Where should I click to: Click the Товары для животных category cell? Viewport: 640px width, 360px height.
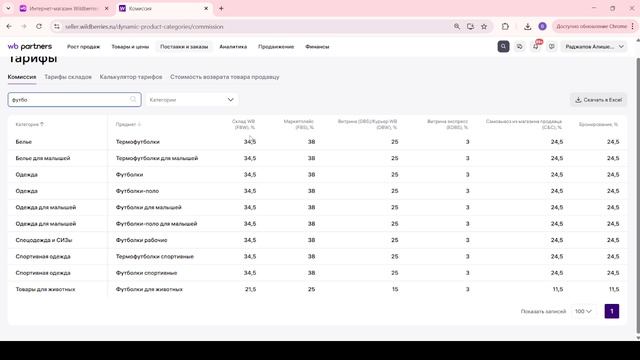45,289
